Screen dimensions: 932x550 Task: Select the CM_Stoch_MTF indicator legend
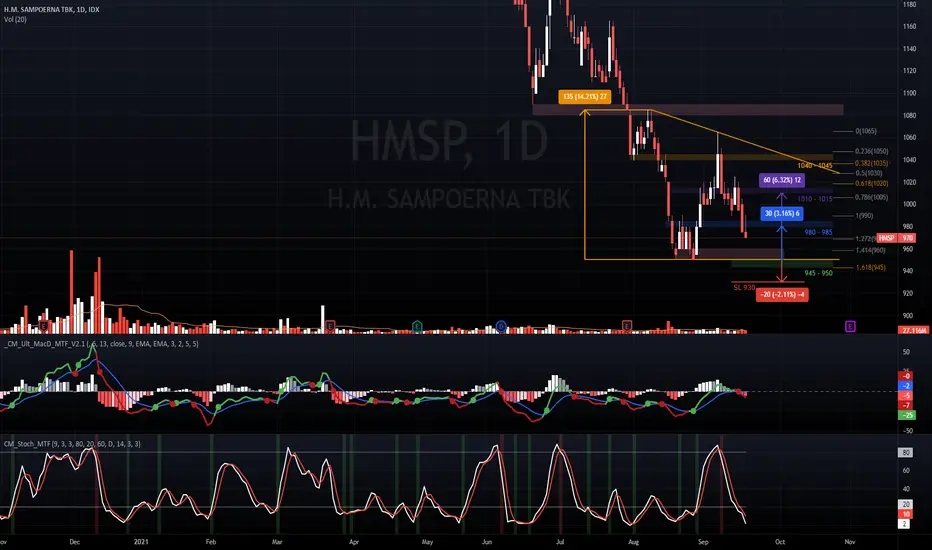(x=73, y=444)
